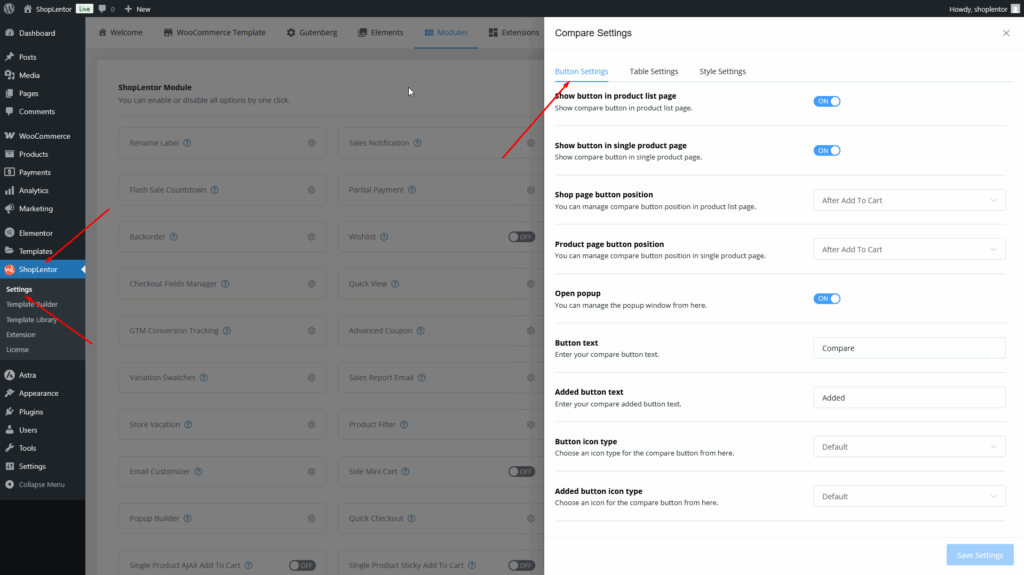Click the Save Settings button
The width and height of the screenshot is (1024, 575).
pos(979,555)
